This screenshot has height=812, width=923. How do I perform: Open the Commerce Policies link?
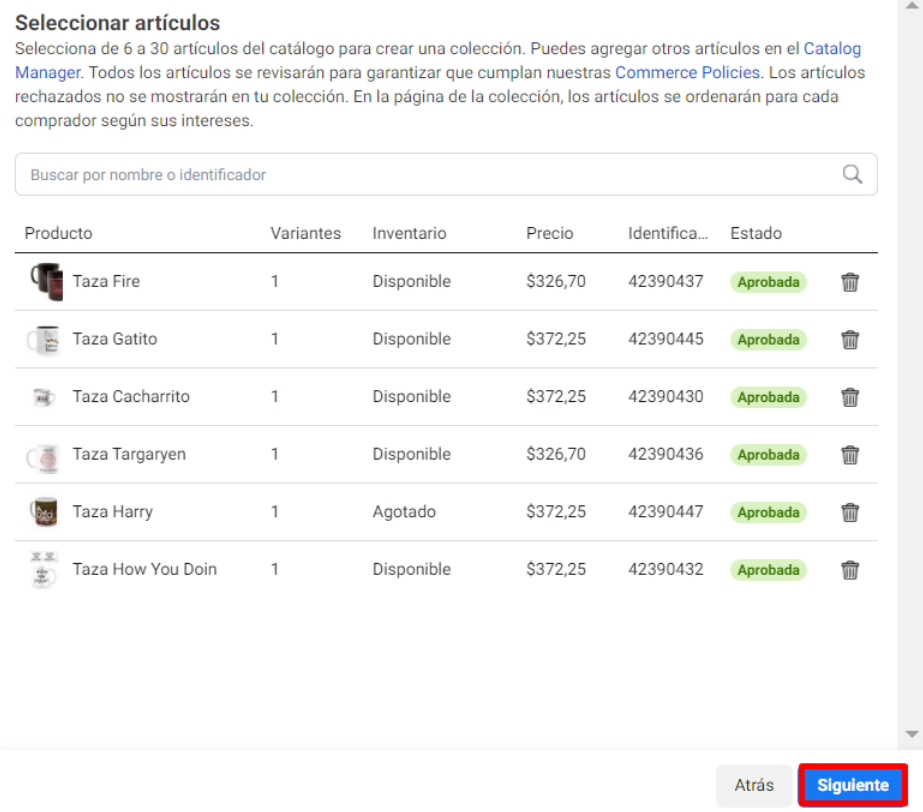tap(687, 72)
